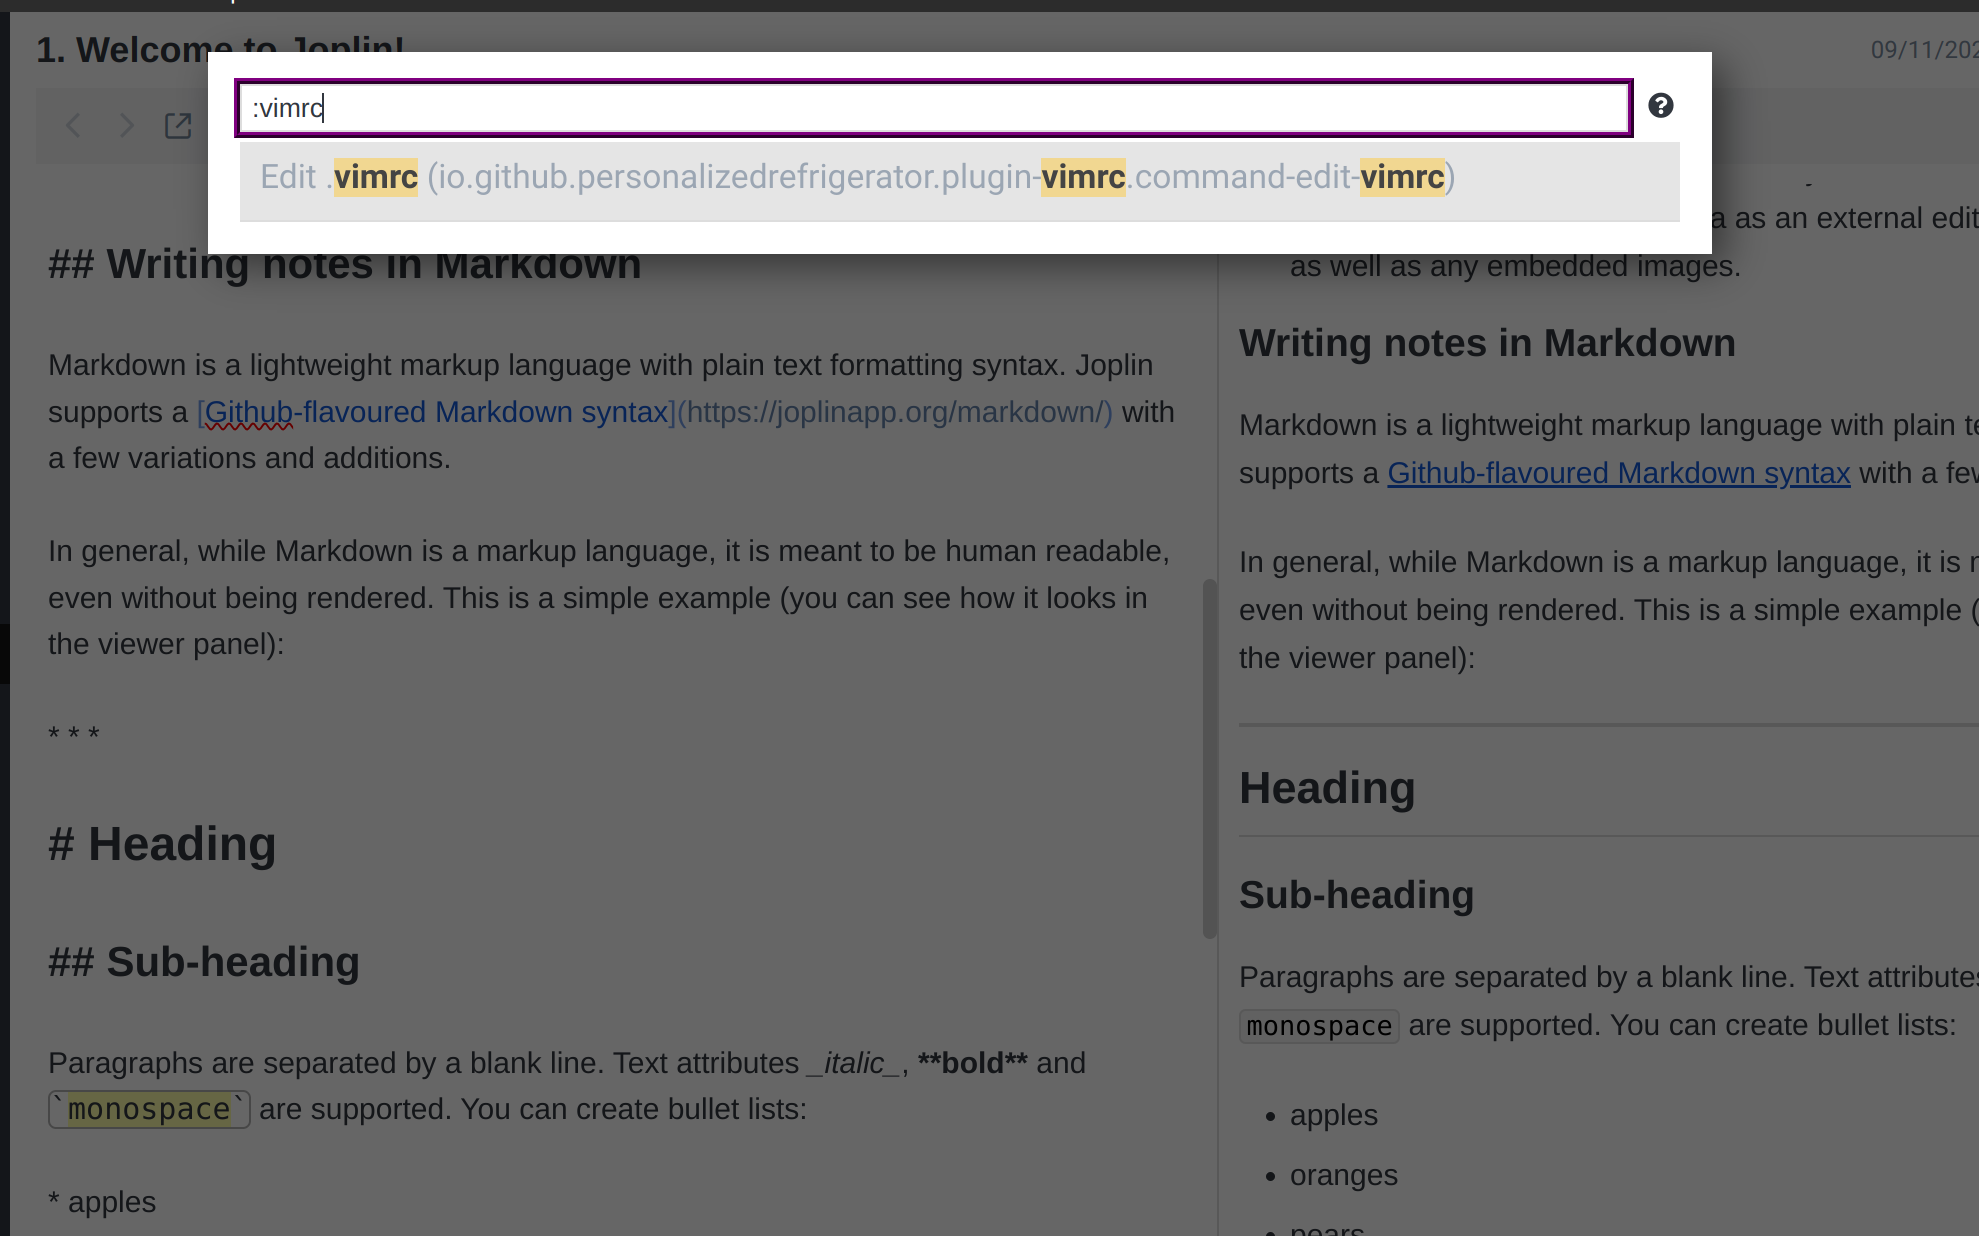Click the highlighted `monospace` code in editor
The image size is (1979, 1236).
(149, 1109)
